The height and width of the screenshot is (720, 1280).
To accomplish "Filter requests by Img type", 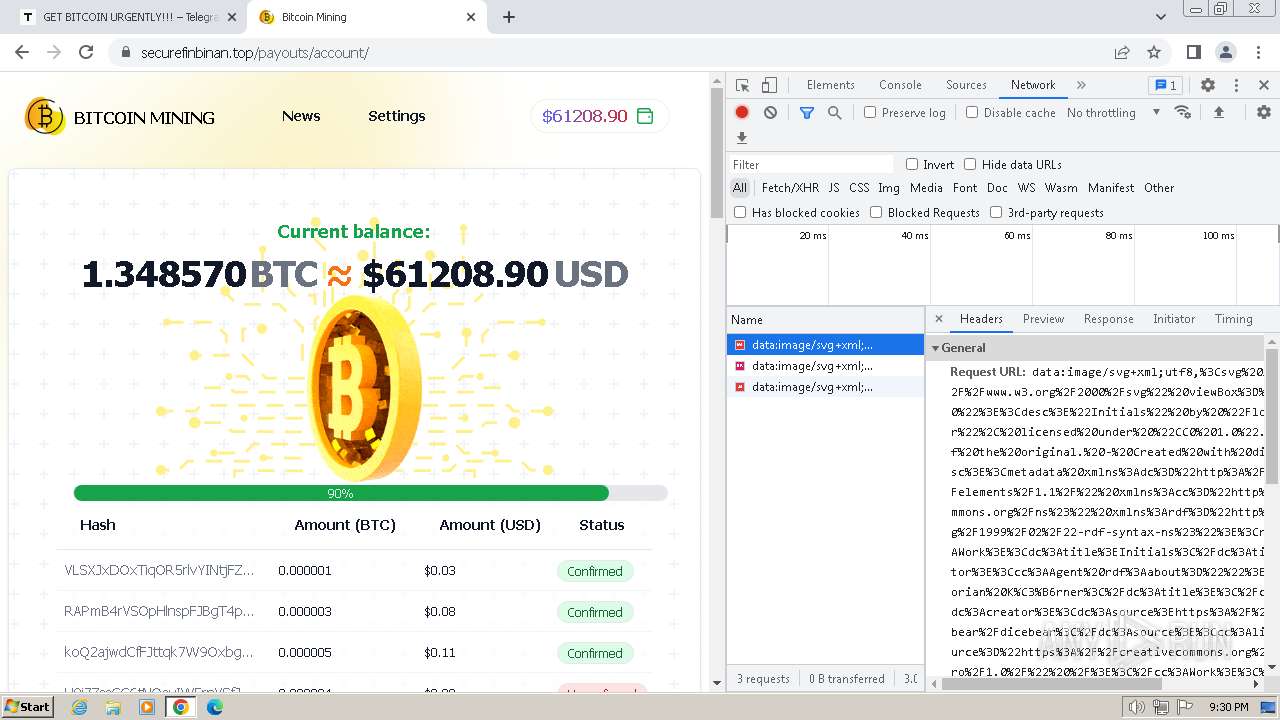I will point(889,188).
